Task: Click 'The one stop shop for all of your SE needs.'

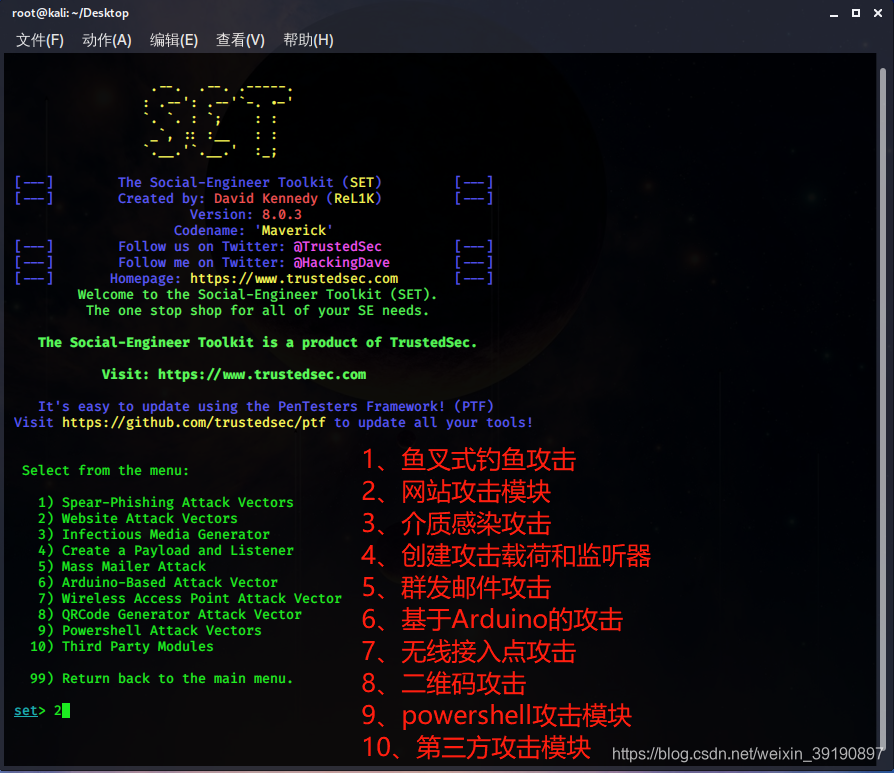Action: tap(258, 311)
